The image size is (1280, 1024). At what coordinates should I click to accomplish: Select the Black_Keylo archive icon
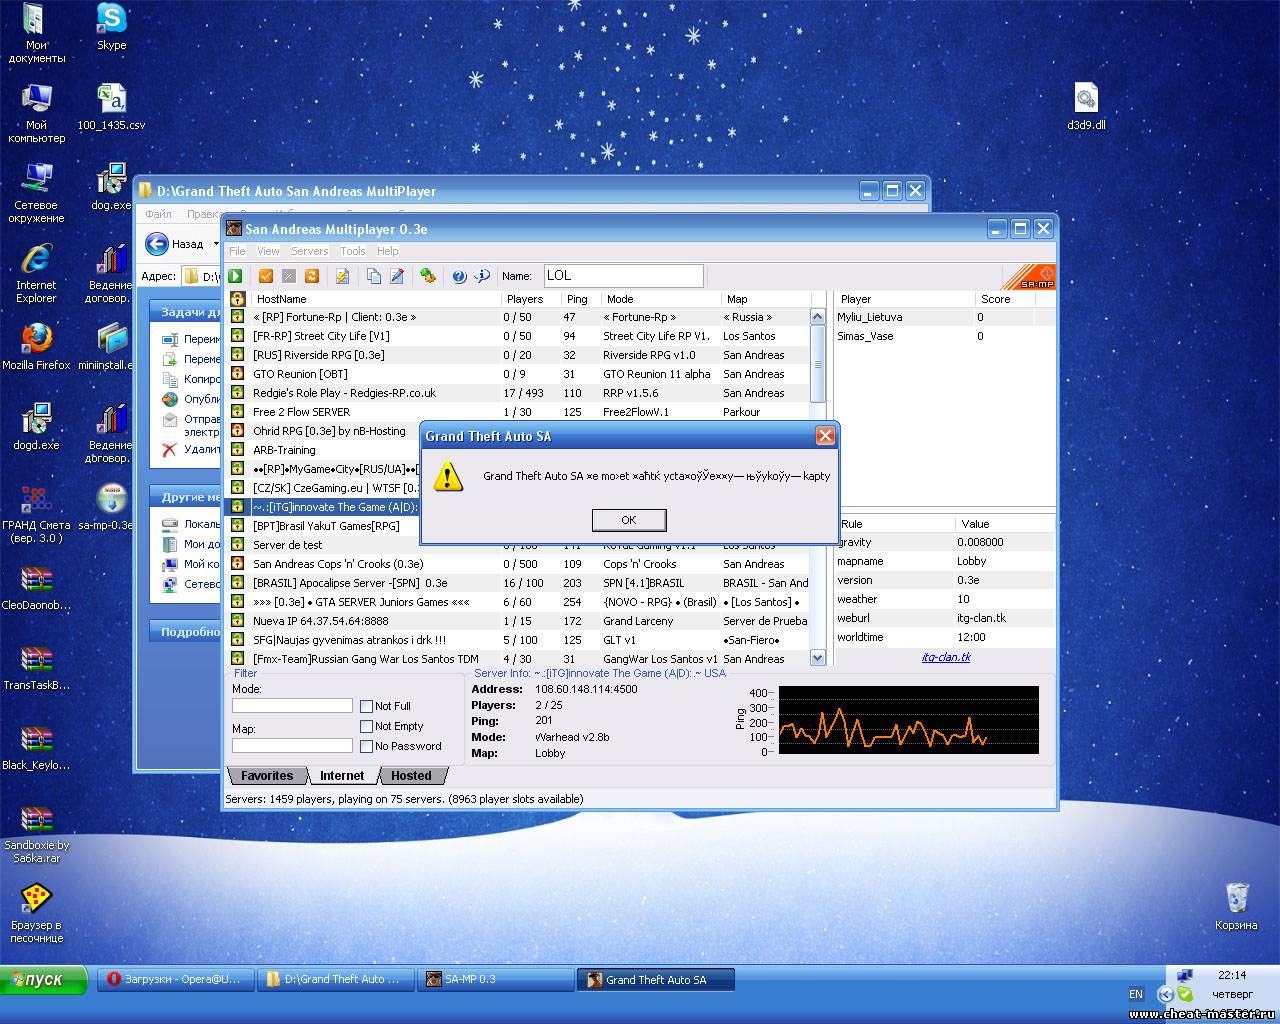pyautogui.click(x=36, y=747)
